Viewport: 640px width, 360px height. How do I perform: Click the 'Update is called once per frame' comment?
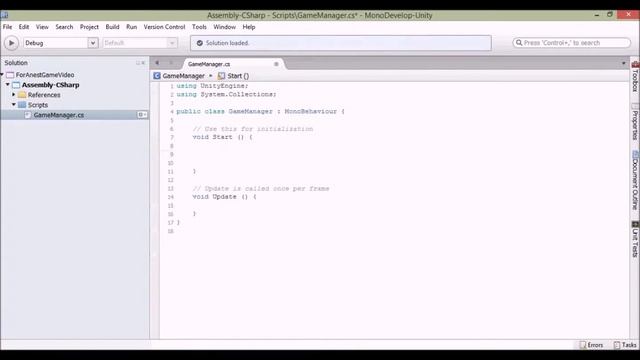click(x=261, y=189)
